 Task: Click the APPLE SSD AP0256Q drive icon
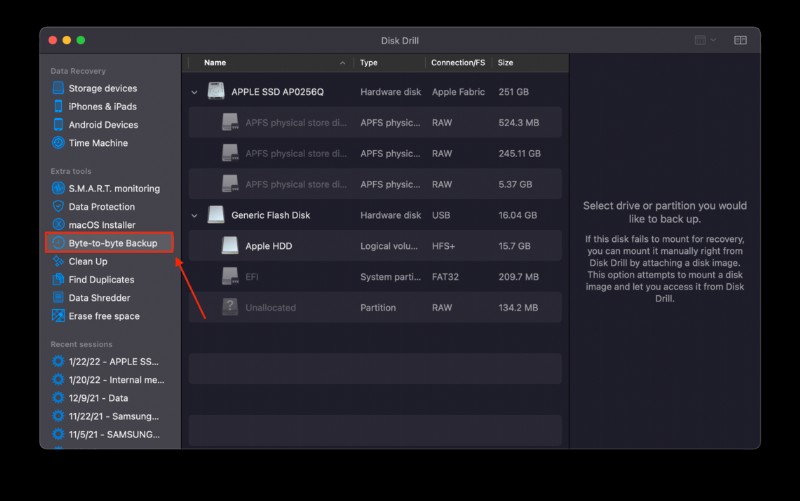(x=216, y=91)
